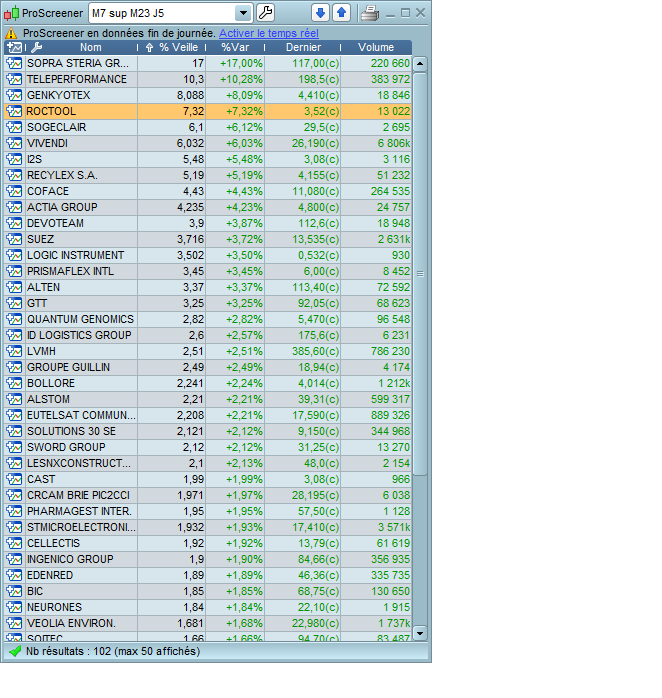The width and height of the screenshot is (662, 698).
Task: Sort by the Volume column
Action: pyautogui.click(x=376, y=47)
